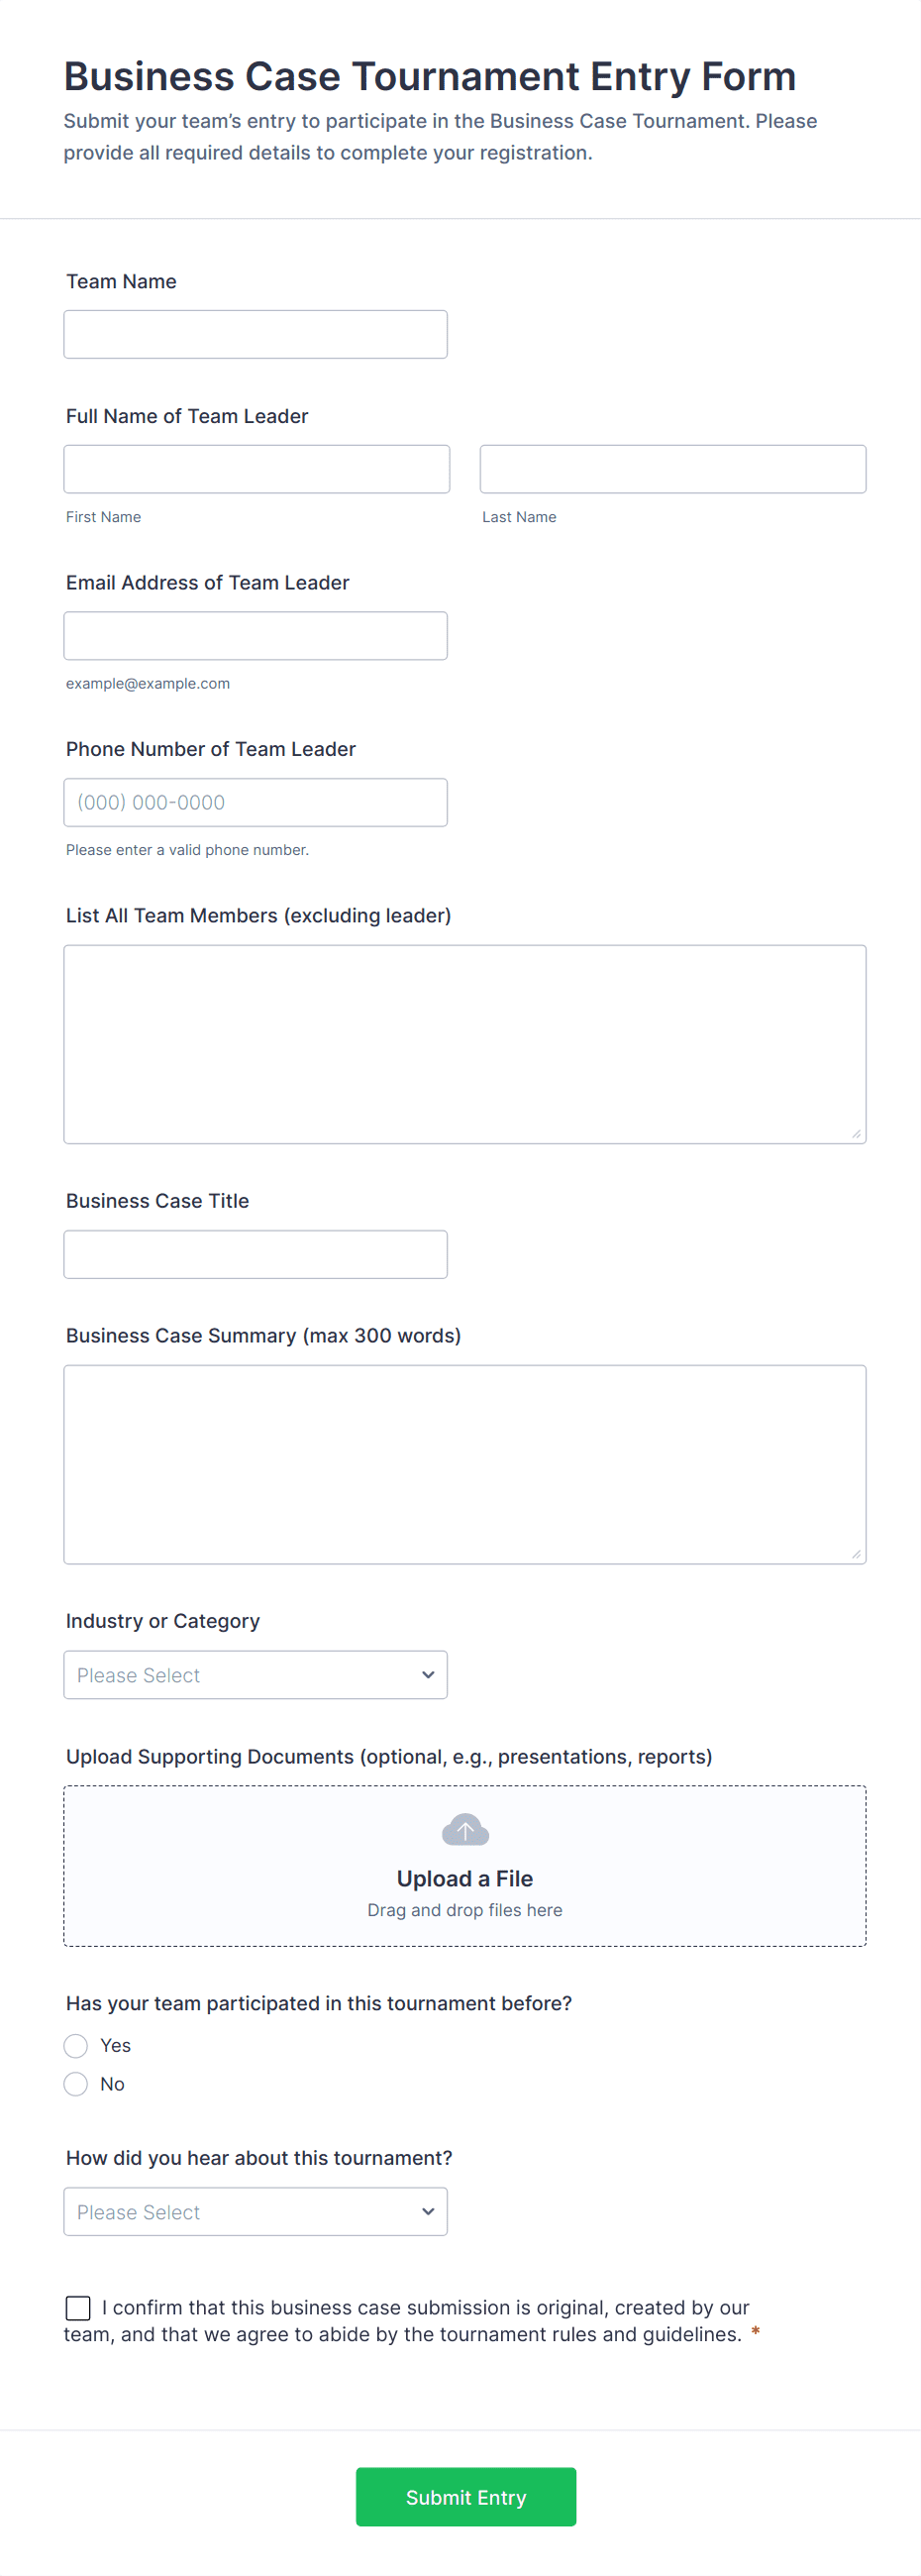
Task: Click the Last Name input box
Action: pyautogui.click(x=672, y=469)
